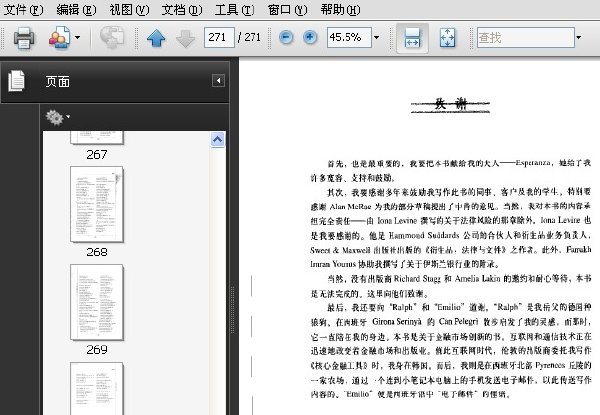Select the page 269 thumbnail
Image resolution: width=600 pixels, height=415 pixels.
click(x=97, y=302)
